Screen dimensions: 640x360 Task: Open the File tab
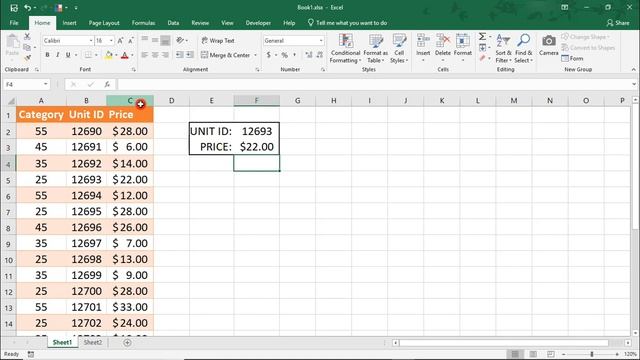(x=14, y=23)
